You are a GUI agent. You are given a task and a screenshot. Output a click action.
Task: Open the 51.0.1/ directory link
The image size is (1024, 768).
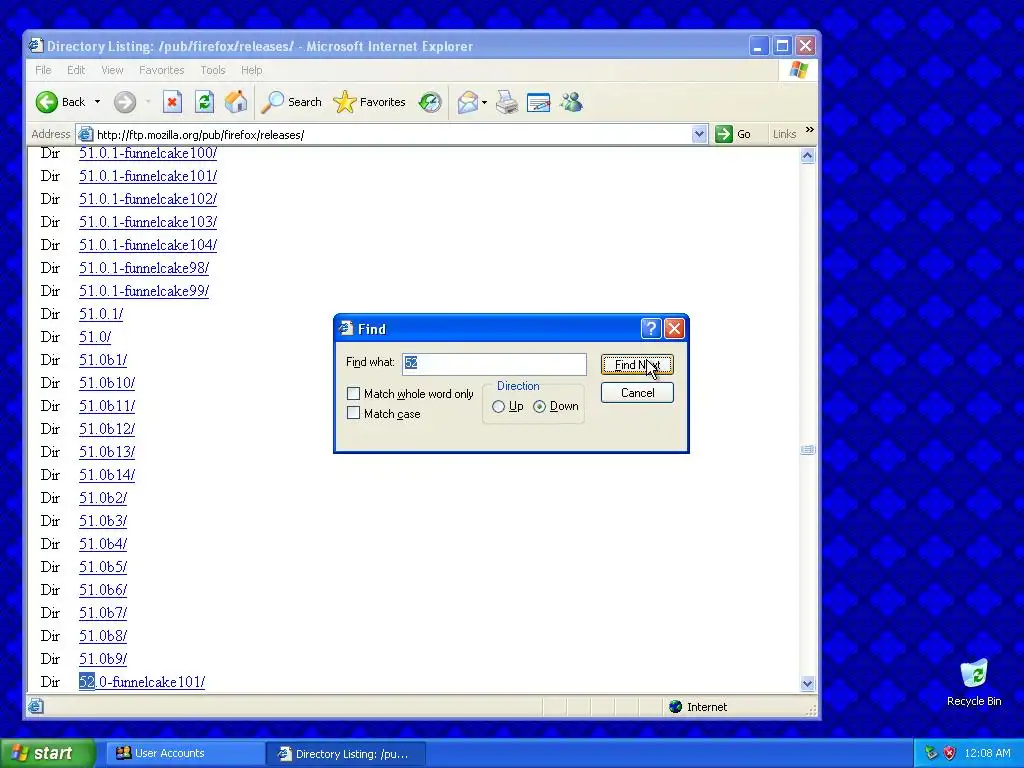tap(101, 314)
